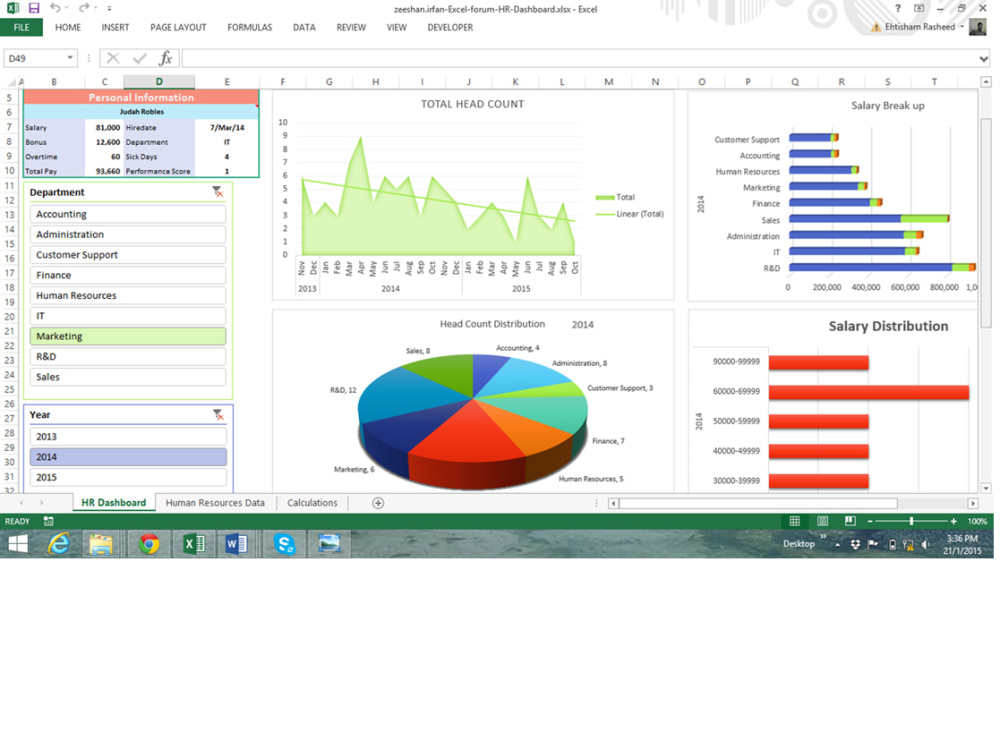Click the Insert Function fx icon

tap(165, 58)
